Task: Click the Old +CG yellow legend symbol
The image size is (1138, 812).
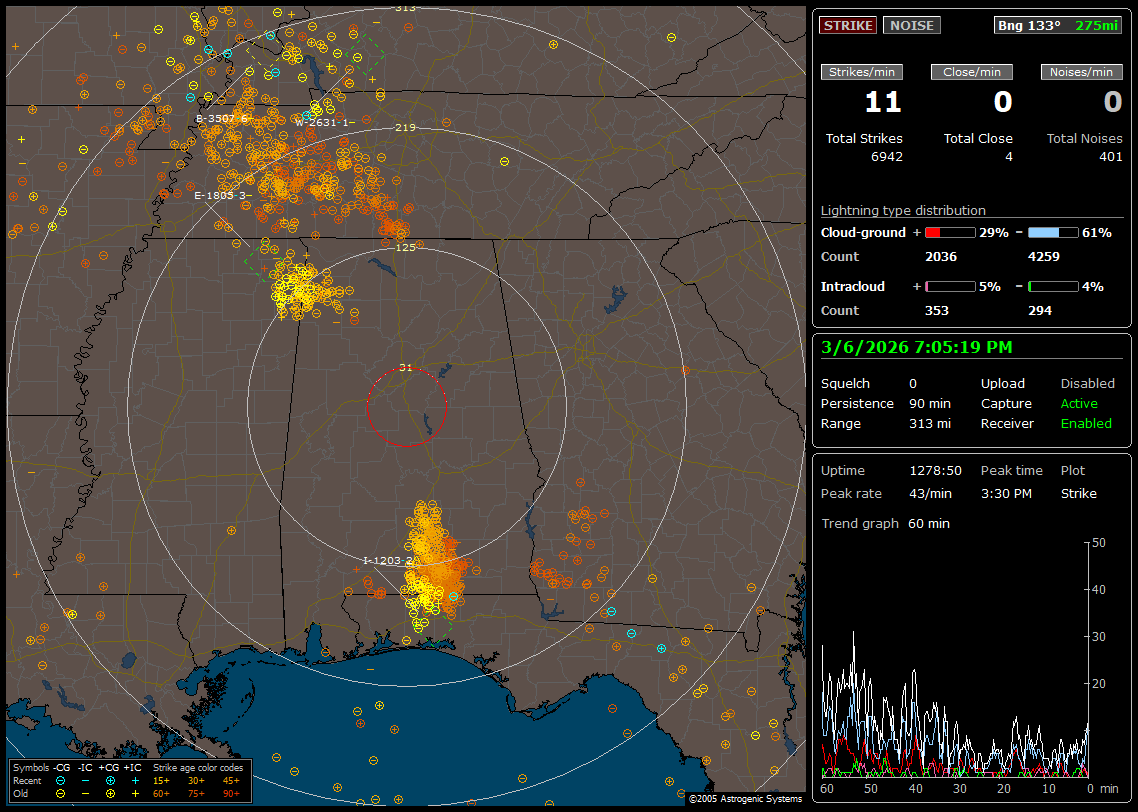Action: point(110,793)
